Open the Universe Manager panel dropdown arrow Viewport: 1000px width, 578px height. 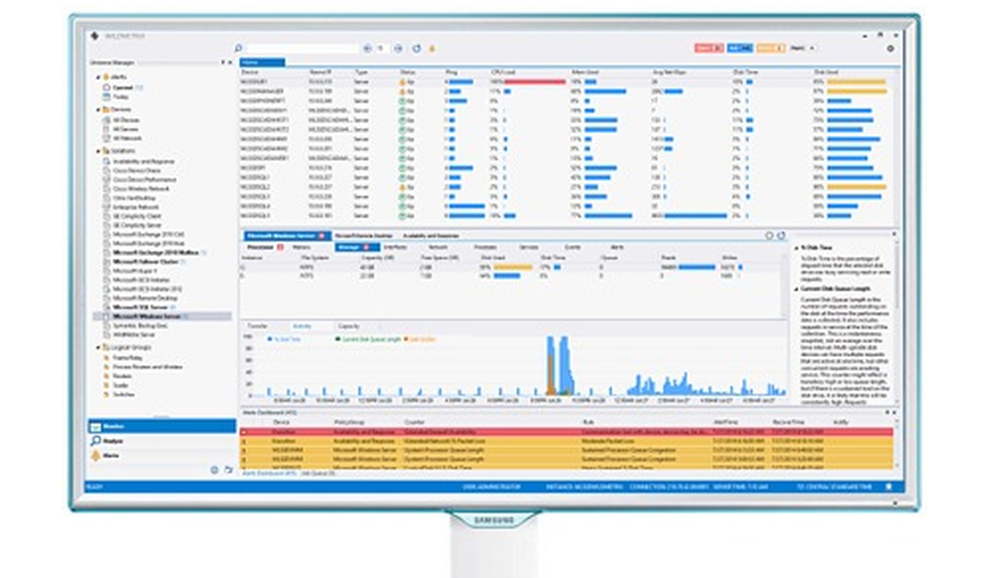click(x=223, y=63)
